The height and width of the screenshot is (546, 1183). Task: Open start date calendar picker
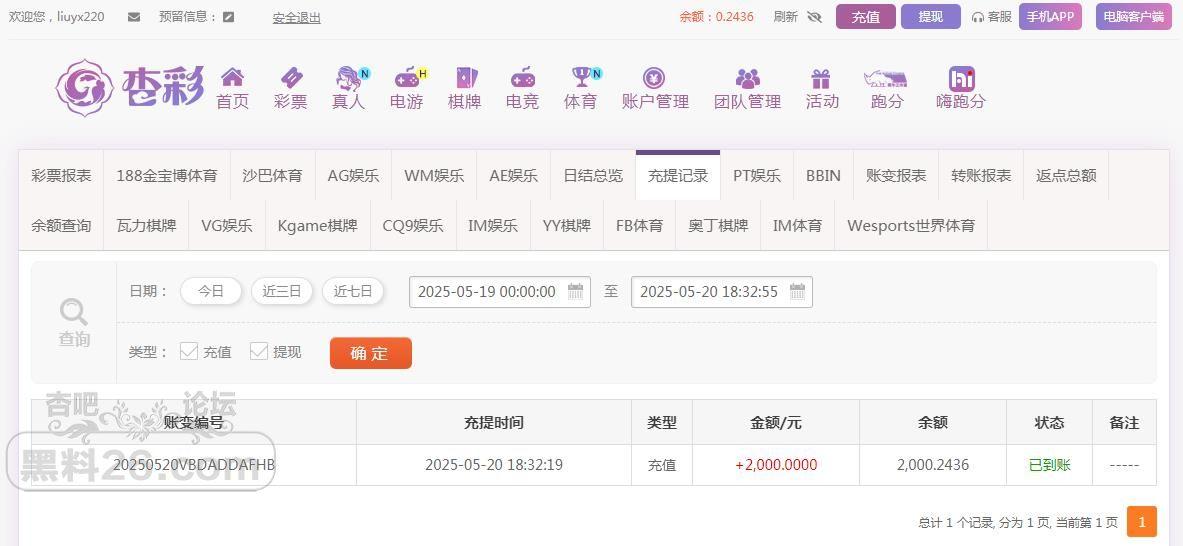(575, 292)
